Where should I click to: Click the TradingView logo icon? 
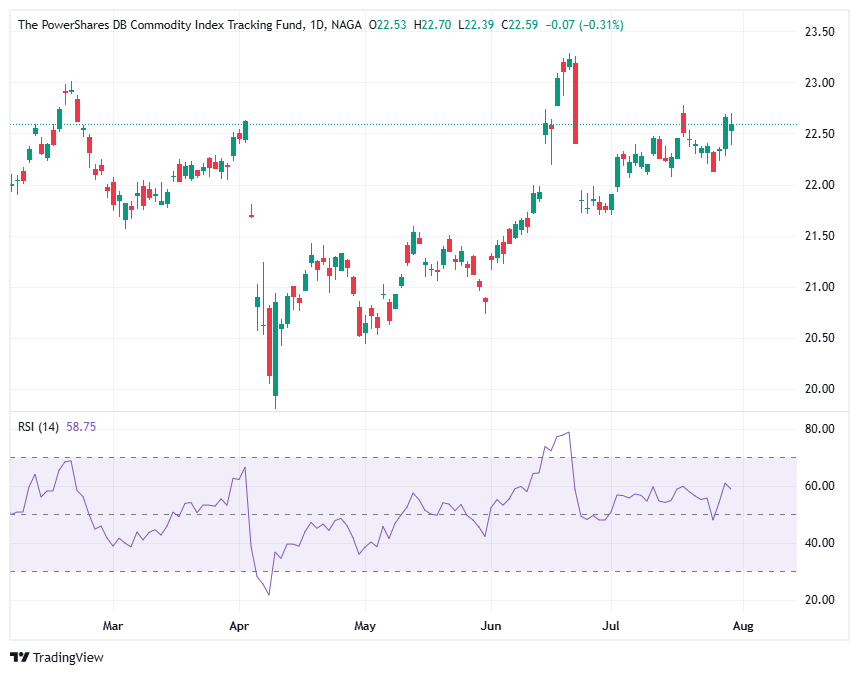coord(20,658)
